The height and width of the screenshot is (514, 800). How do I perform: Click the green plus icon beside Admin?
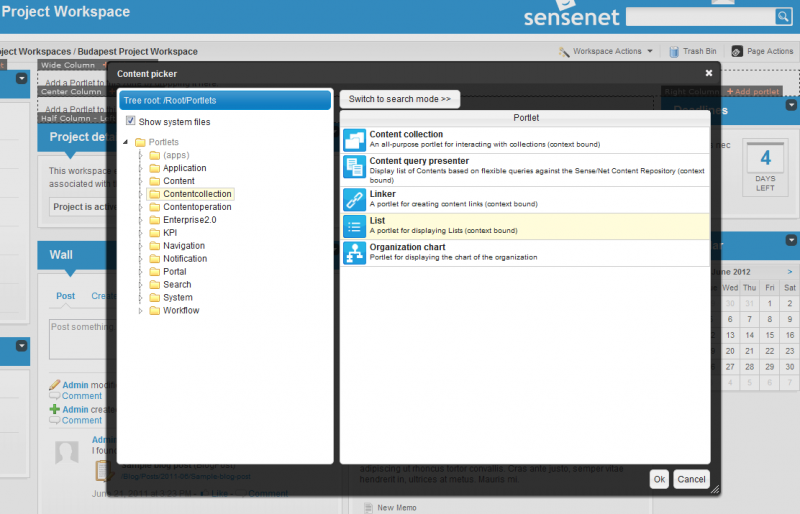(55, 409)
